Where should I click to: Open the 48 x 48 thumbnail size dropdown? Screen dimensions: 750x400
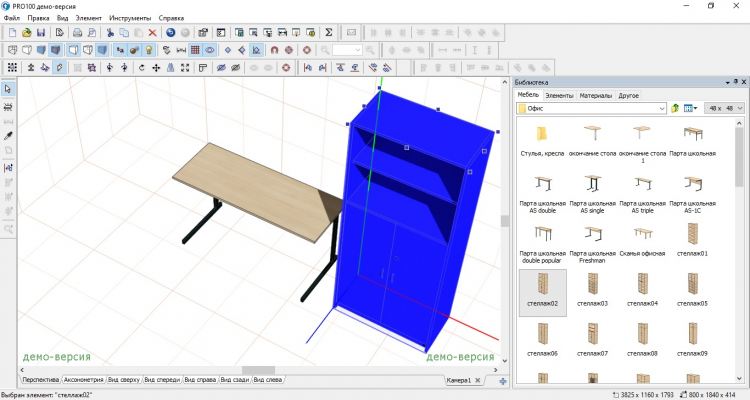point(738,108)
